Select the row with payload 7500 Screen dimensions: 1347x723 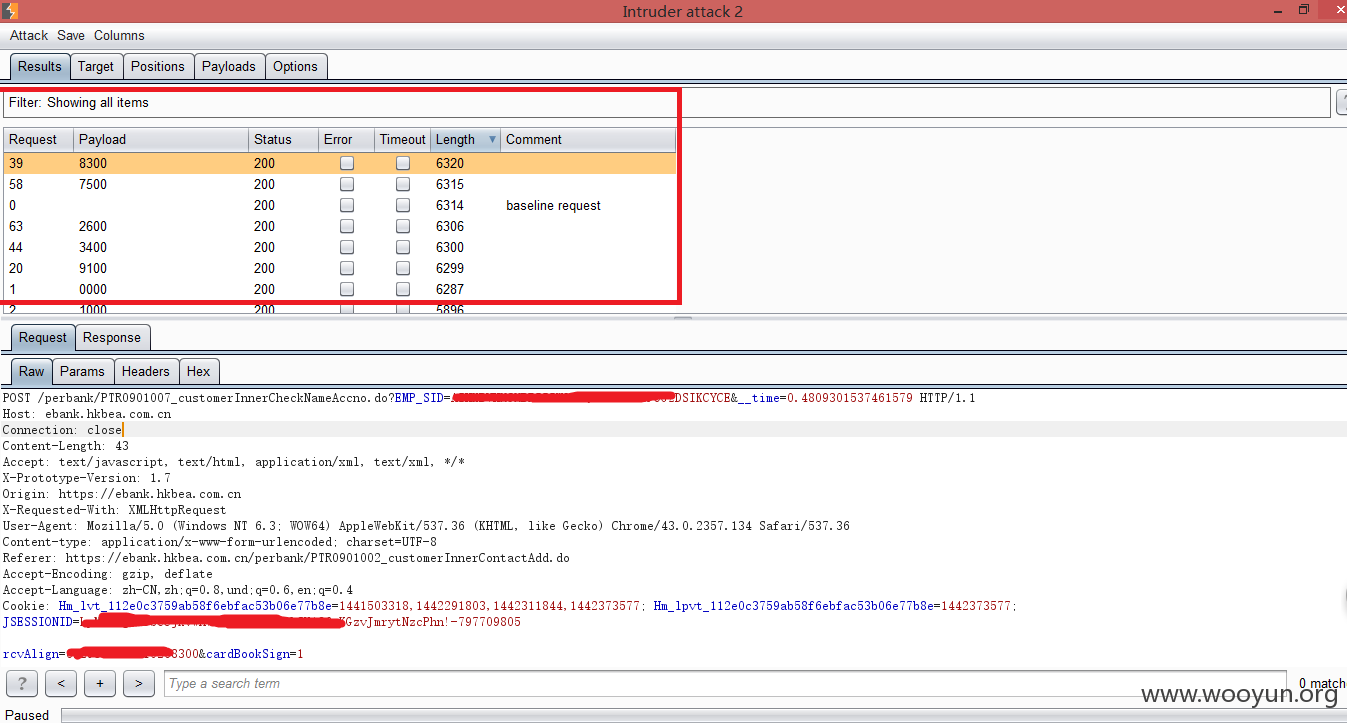coord(340,184)
